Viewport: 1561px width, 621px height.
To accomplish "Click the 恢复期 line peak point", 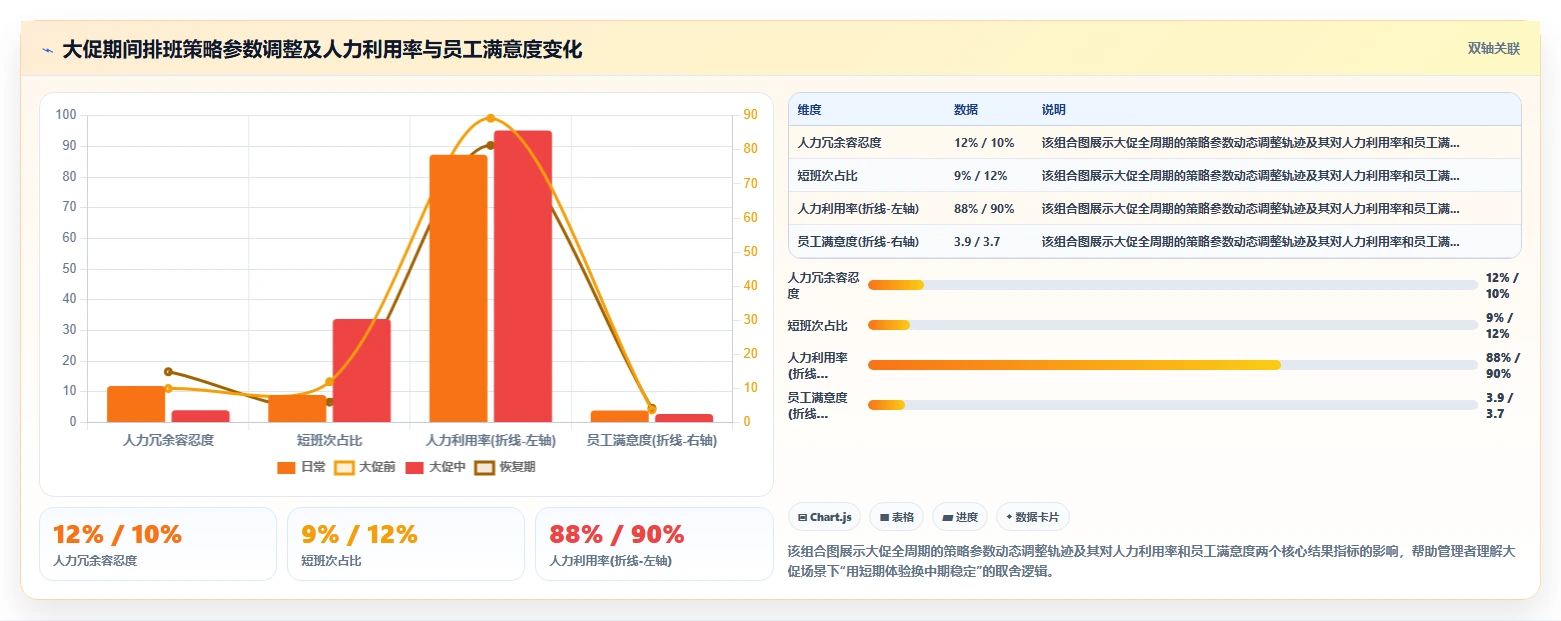I will tap(490, 146).
